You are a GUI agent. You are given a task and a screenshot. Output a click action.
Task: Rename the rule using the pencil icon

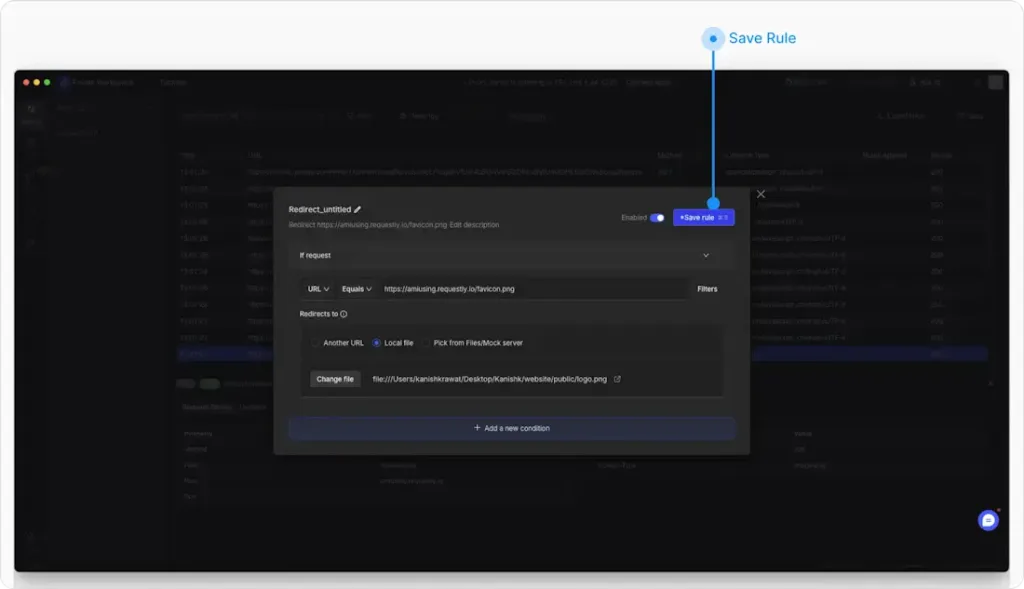pyautogui.click(x=357, y=211)
